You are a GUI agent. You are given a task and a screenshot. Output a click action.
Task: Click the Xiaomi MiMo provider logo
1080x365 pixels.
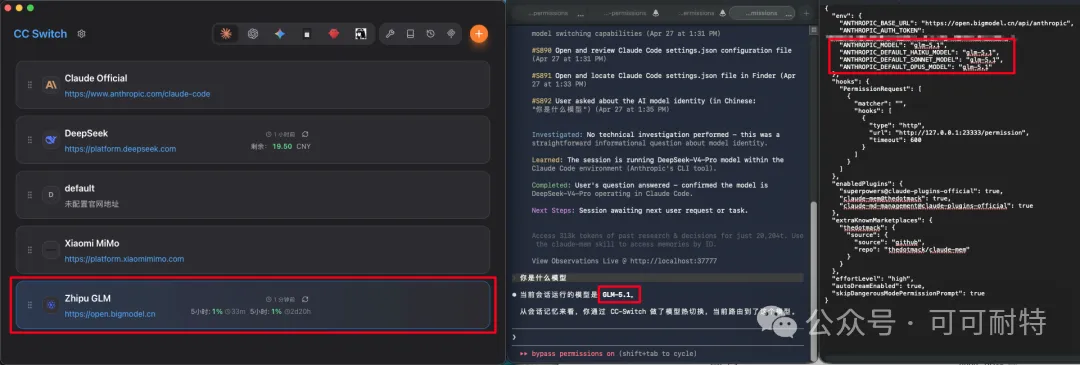tap(50, 250)
